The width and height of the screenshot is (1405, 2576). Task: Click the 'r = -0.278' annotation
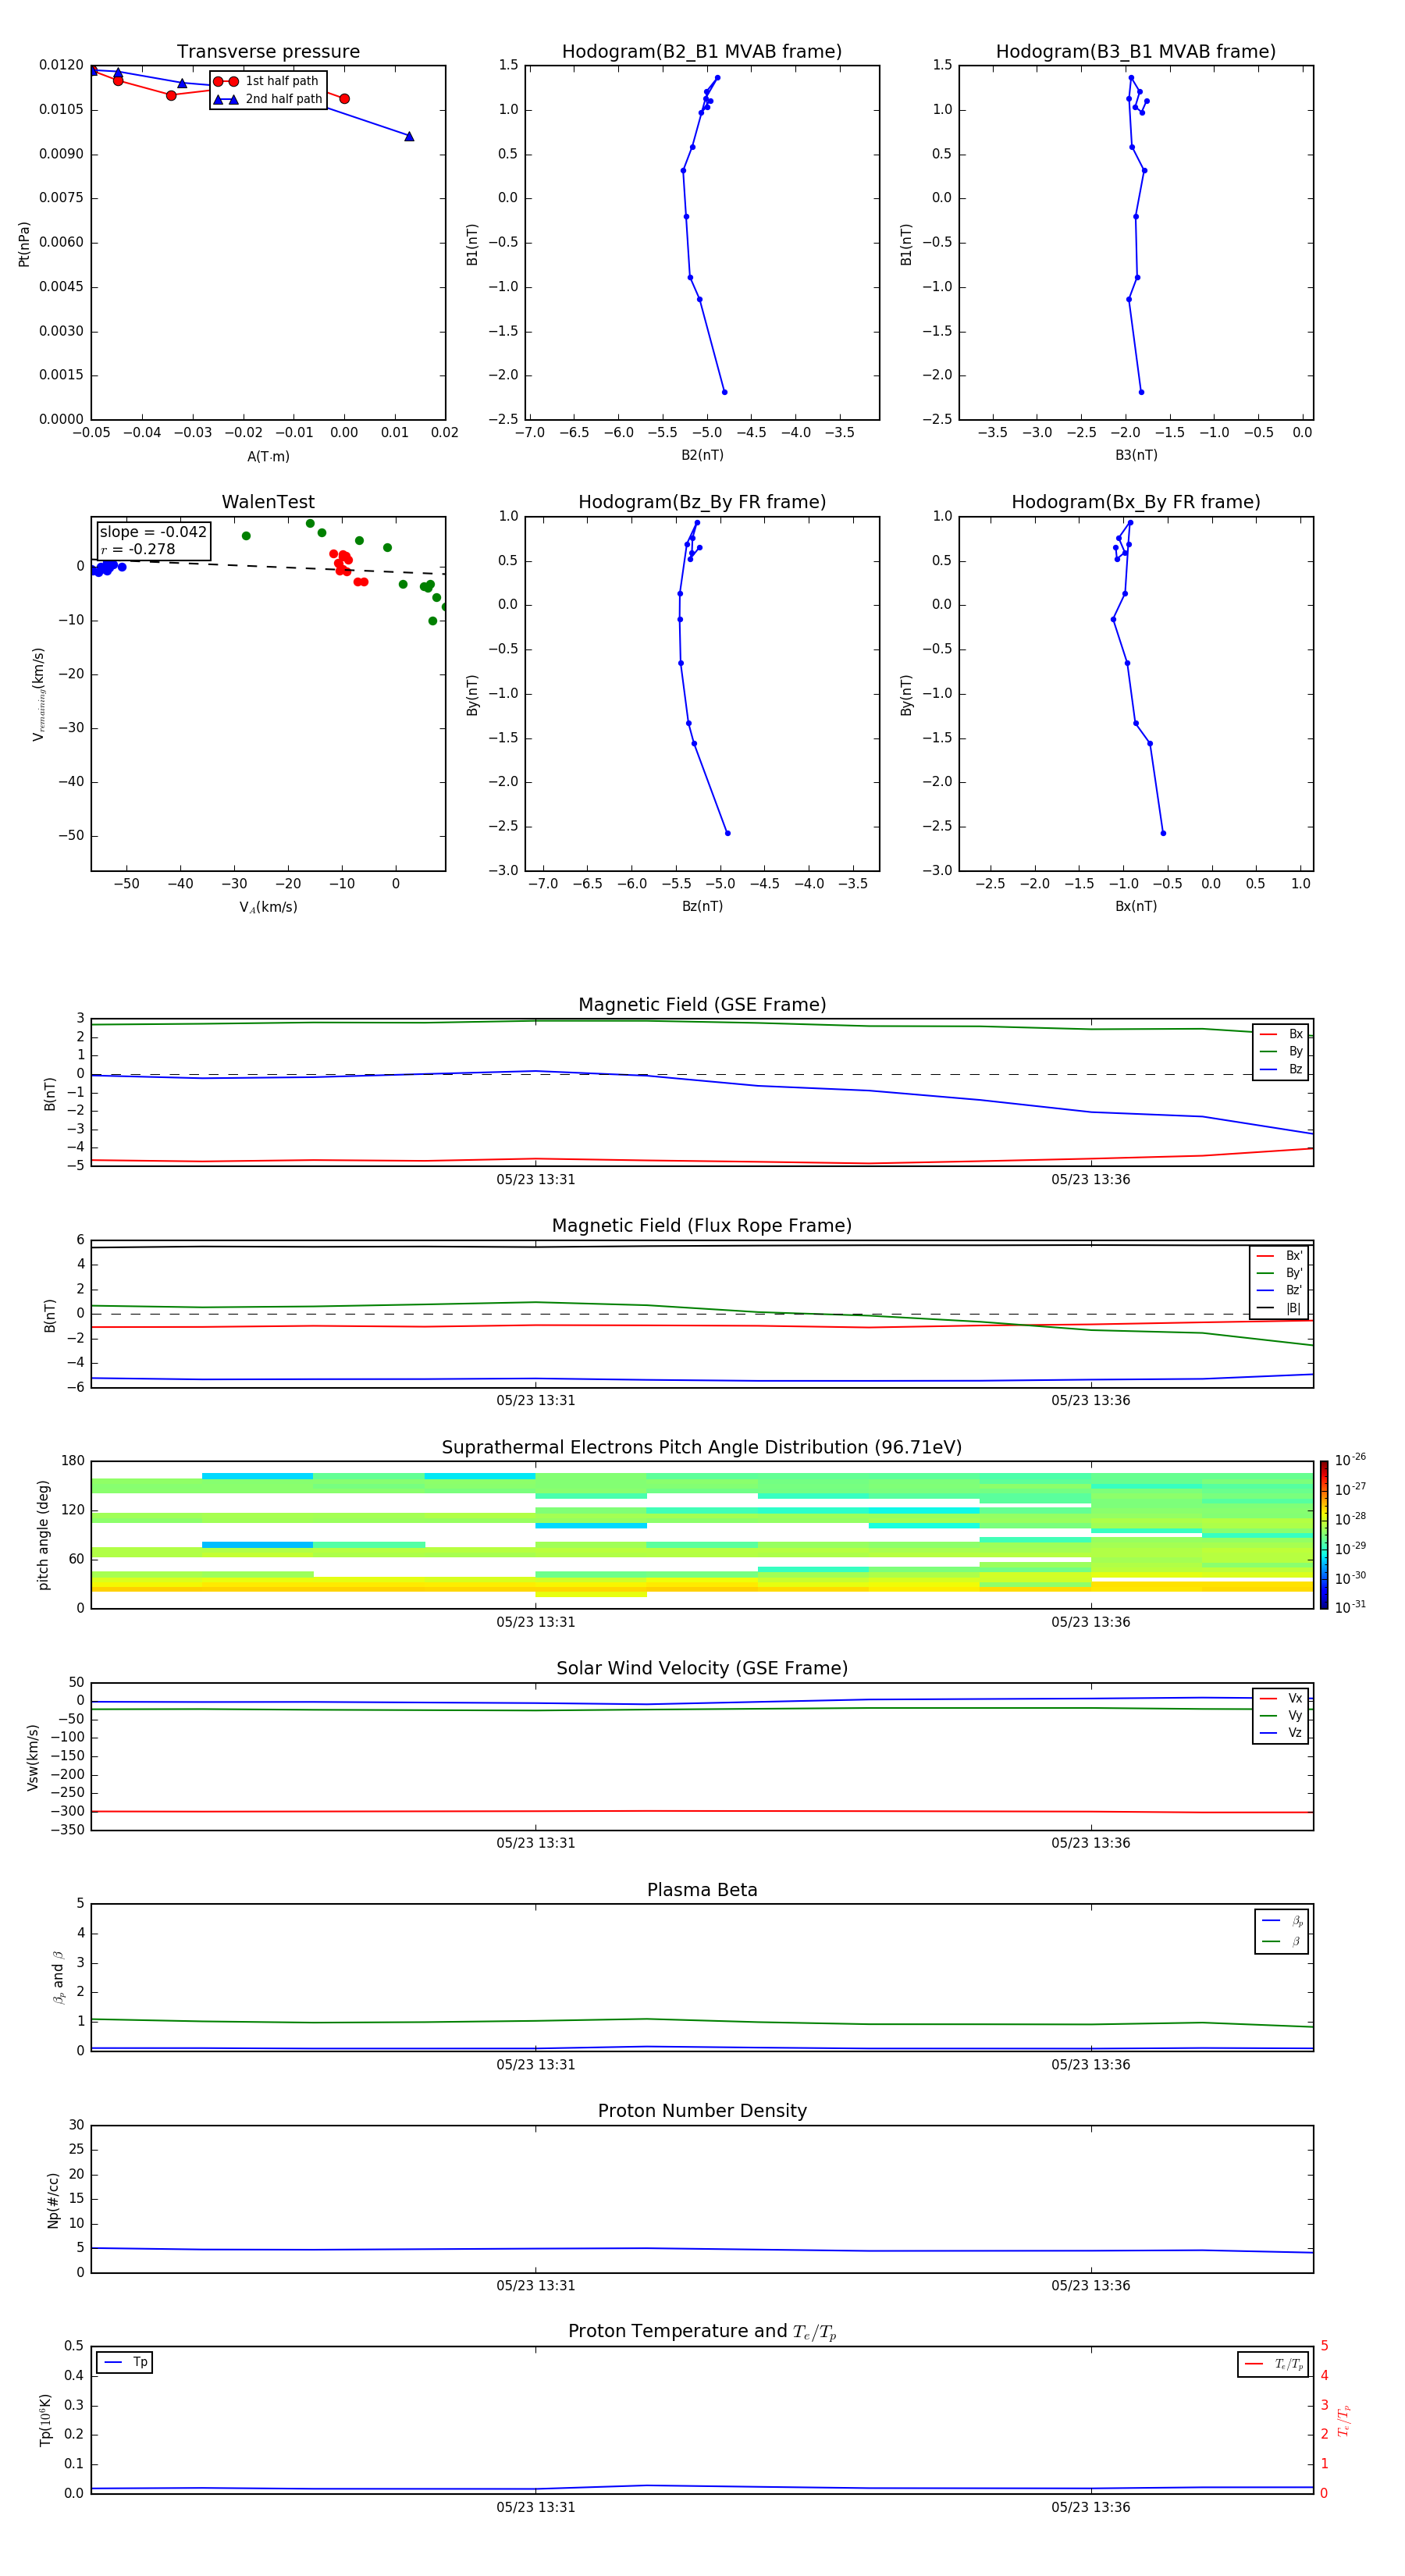[138, 549]
